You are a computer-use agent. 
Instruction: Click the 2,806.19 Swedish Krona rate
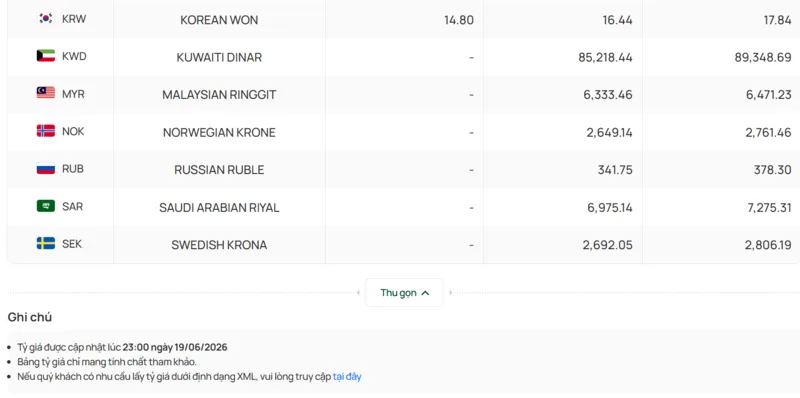point(768,245)
